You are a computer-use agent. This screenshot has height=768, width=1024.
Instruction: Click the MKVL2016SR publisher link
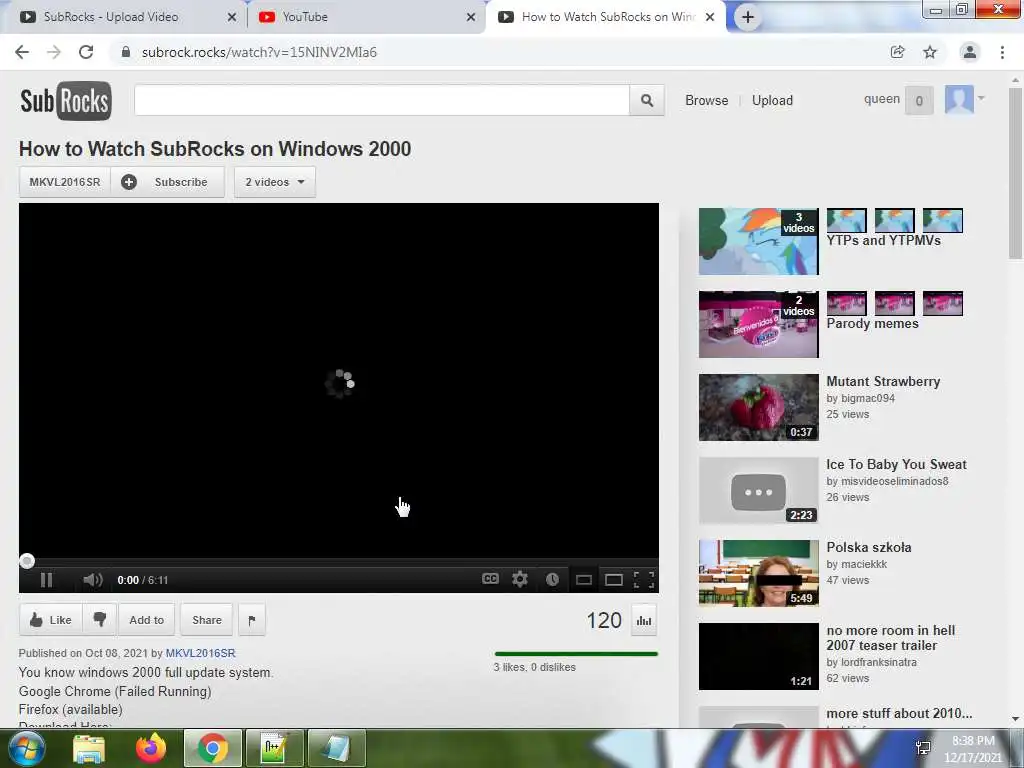pos(200,653)
